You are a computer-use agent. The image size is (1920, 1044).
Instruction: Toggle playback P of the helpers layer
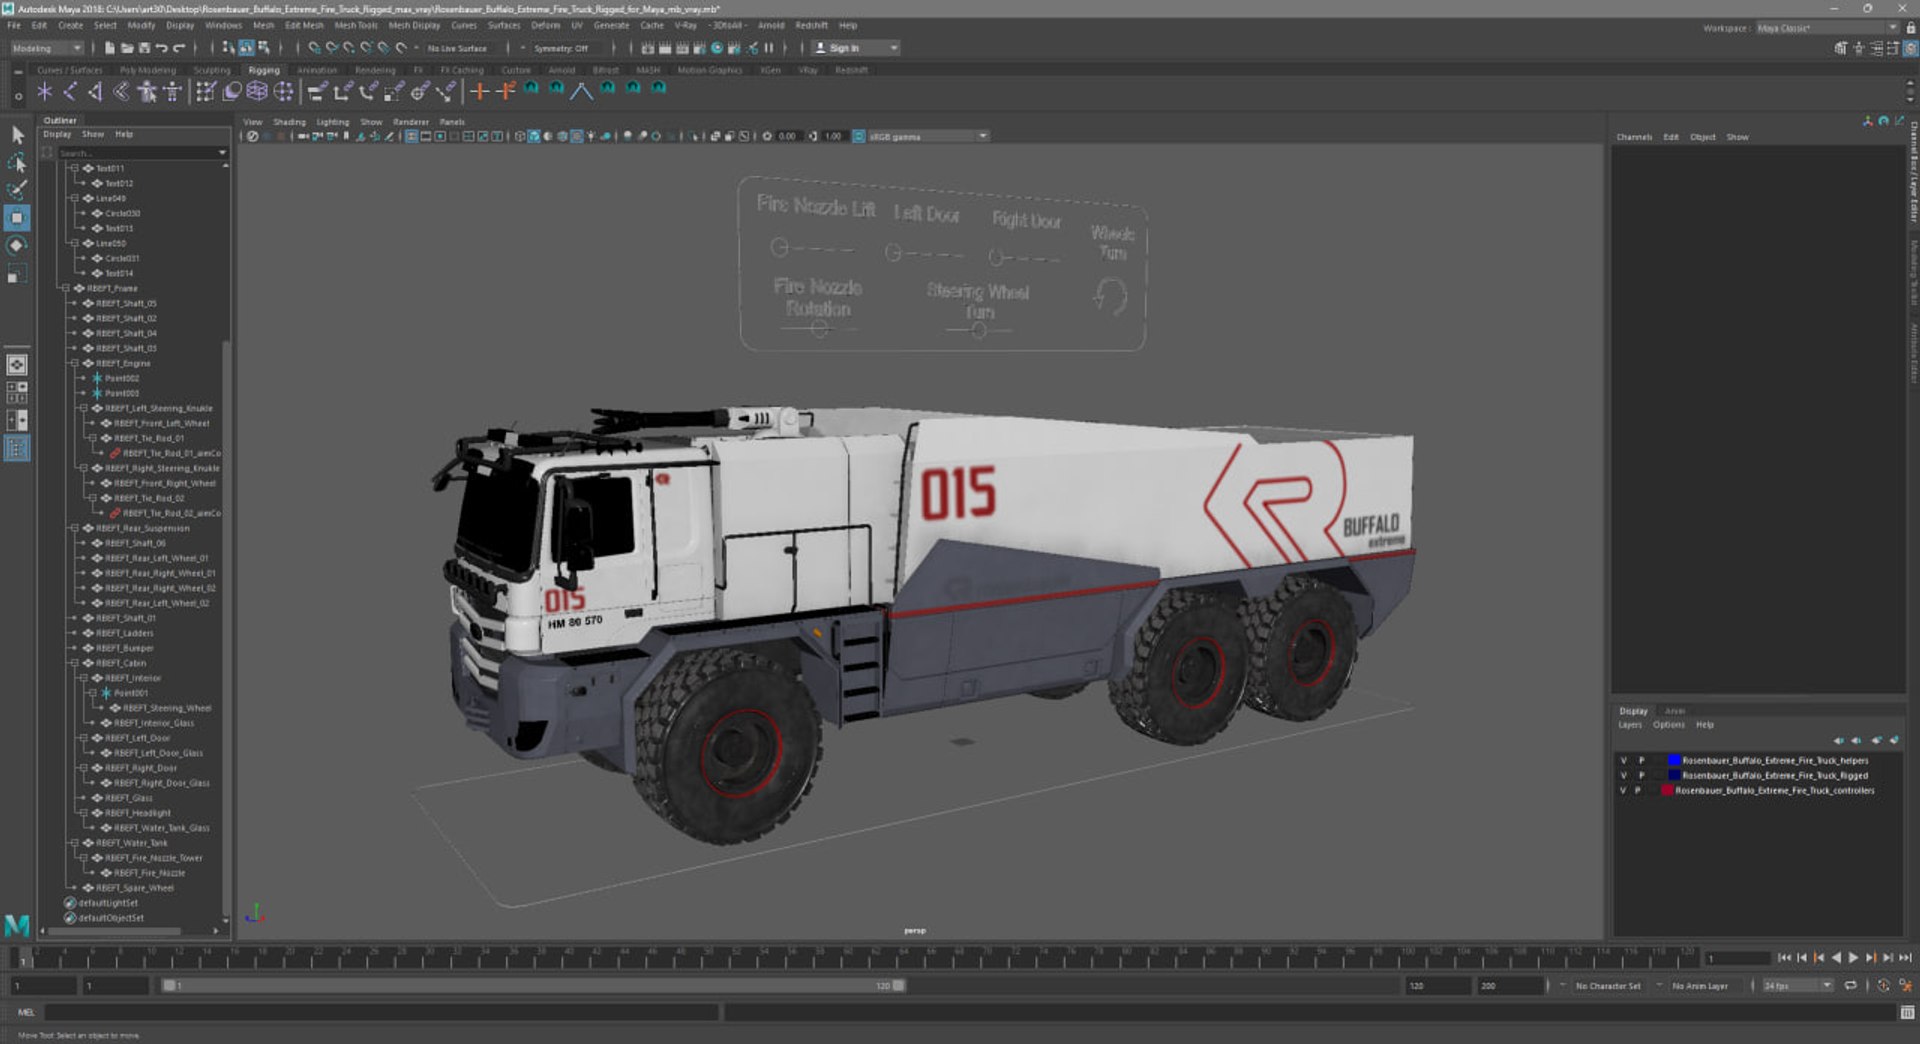click(x=1641, y=760)
